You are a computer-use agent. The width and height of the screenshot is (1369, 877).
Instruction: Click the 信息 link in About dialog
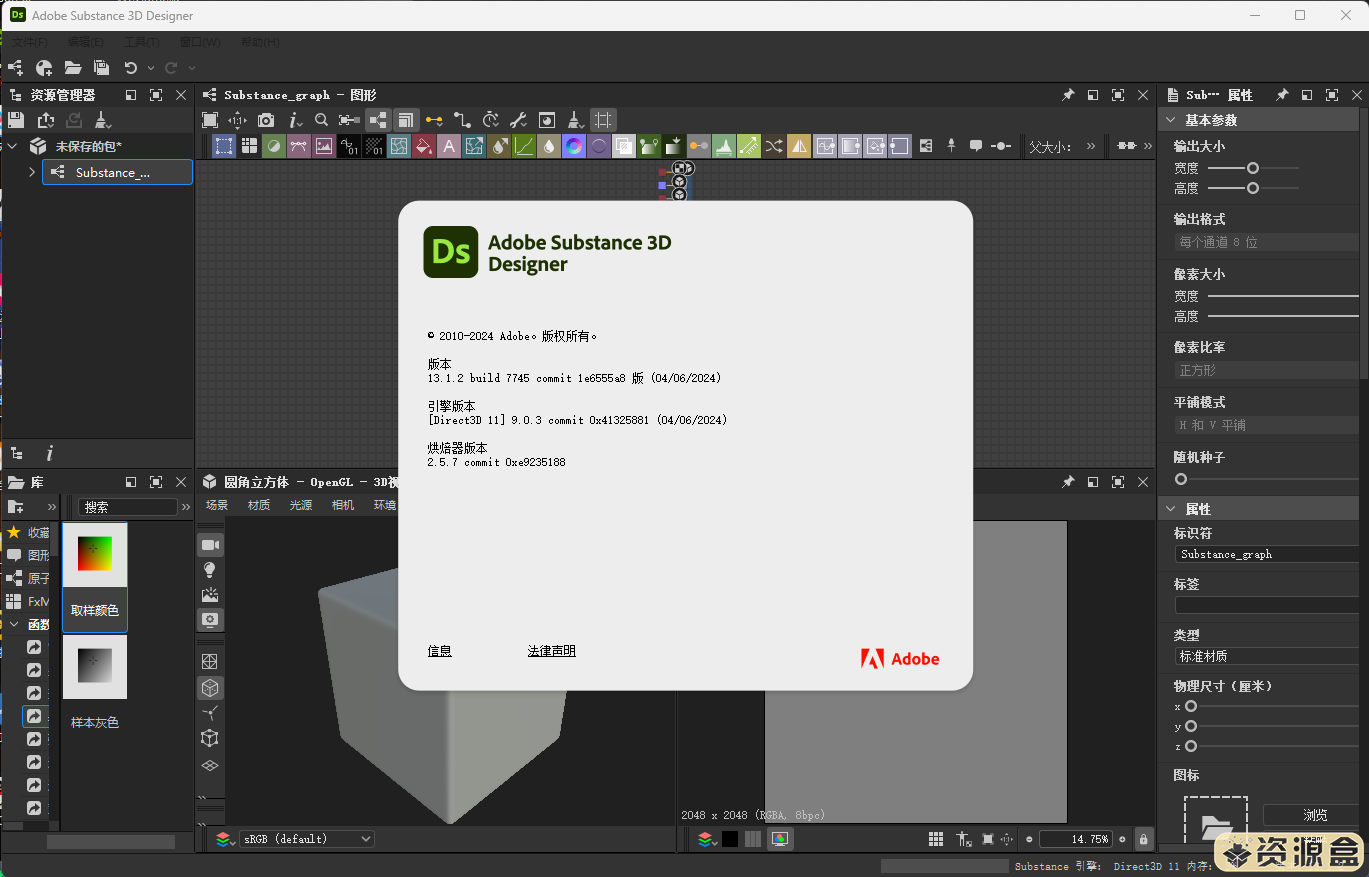(440, 651)
